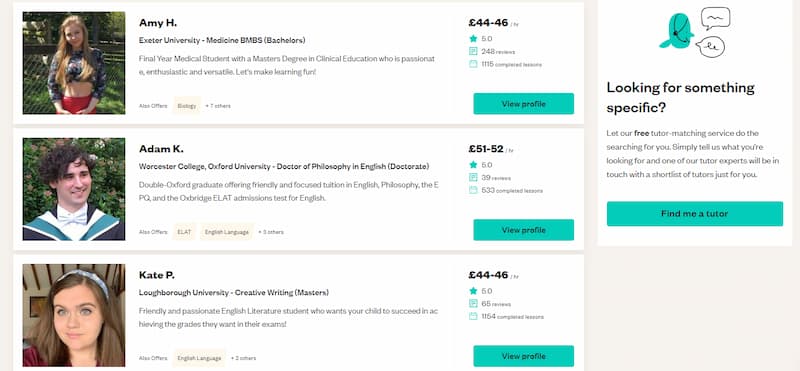Select Adam K.'s English Language tag
This screenshot has width=800, height=371.
click(227, 232)
